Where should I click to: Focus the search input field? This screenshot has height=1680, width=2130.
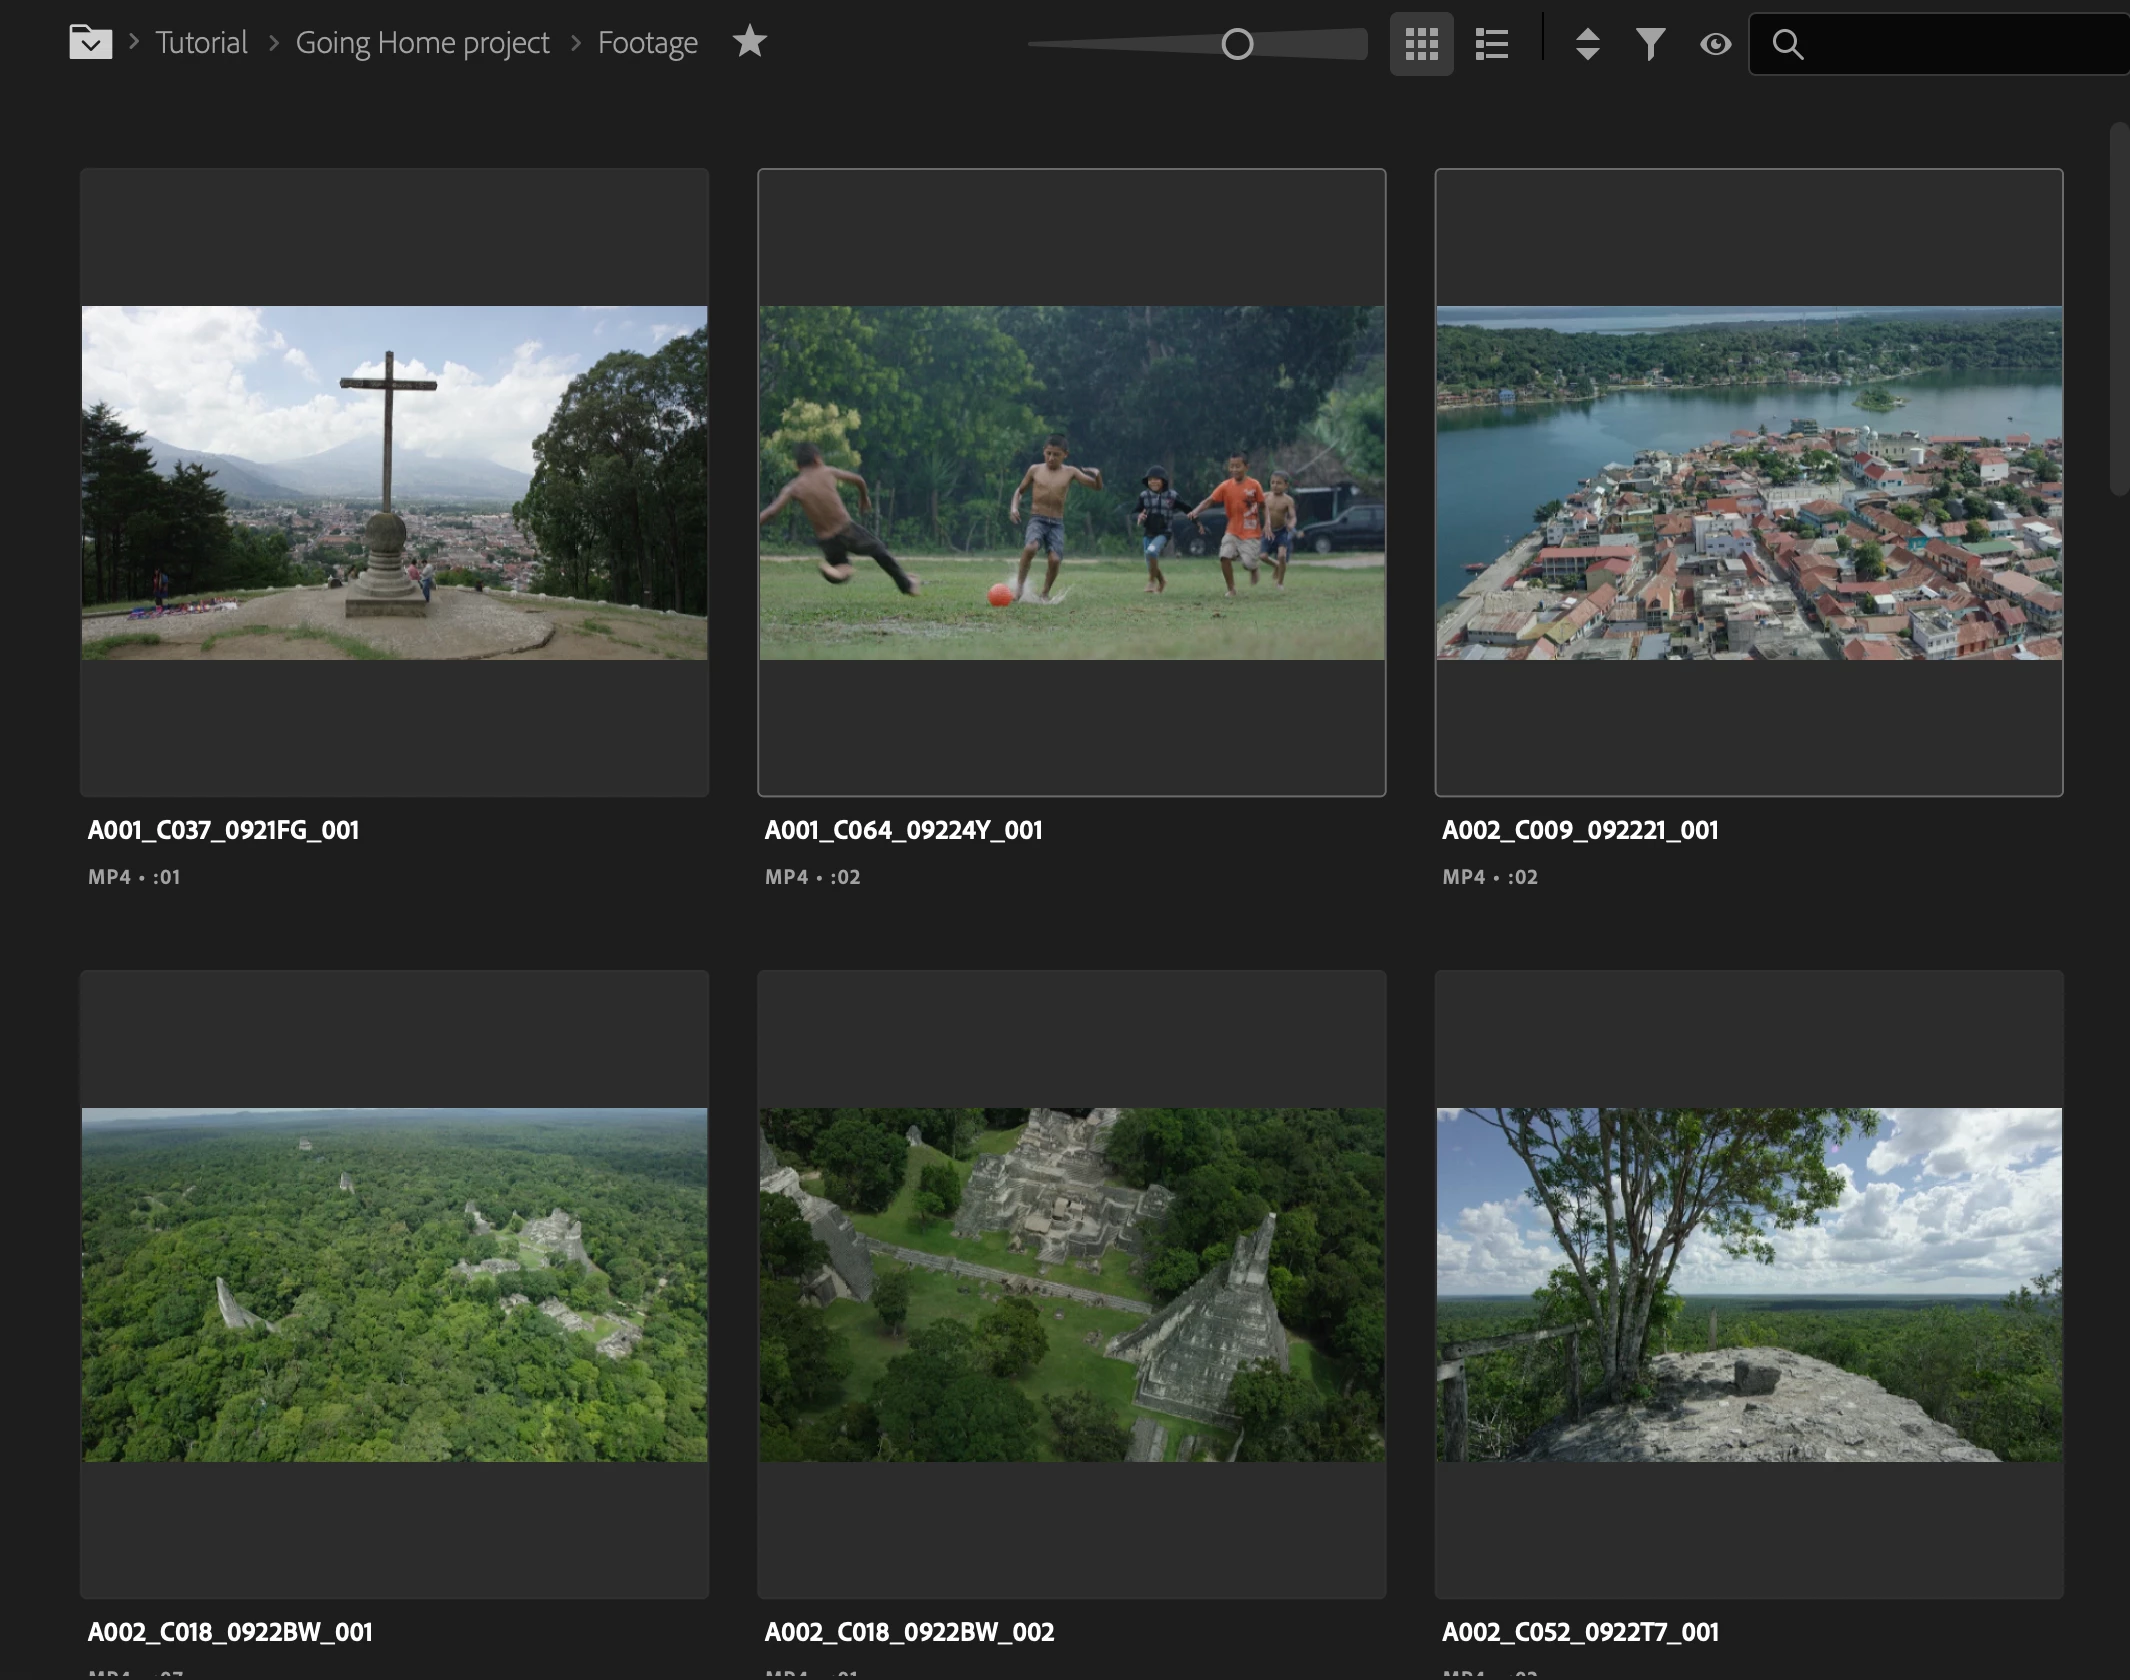(1960, 44)
